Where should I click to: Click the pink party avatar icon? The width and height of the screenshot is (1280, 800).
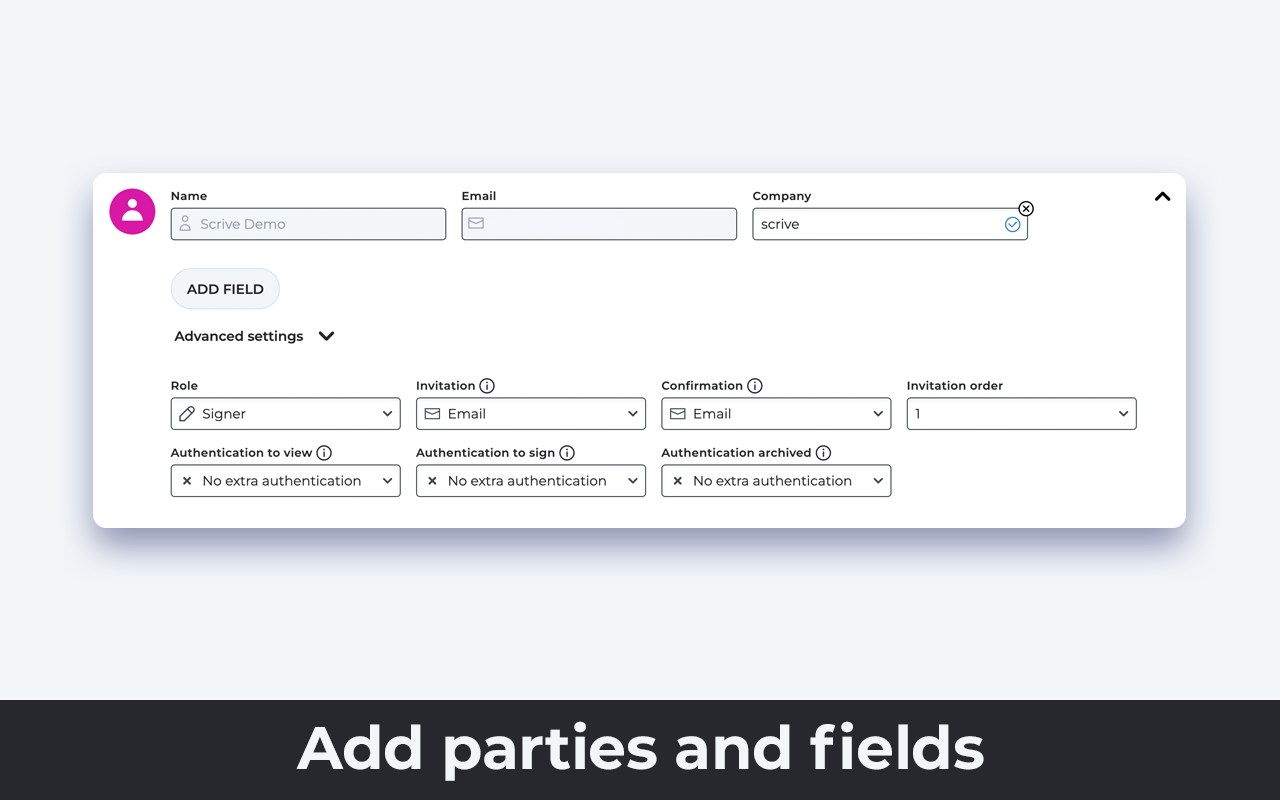coord(132,211)
